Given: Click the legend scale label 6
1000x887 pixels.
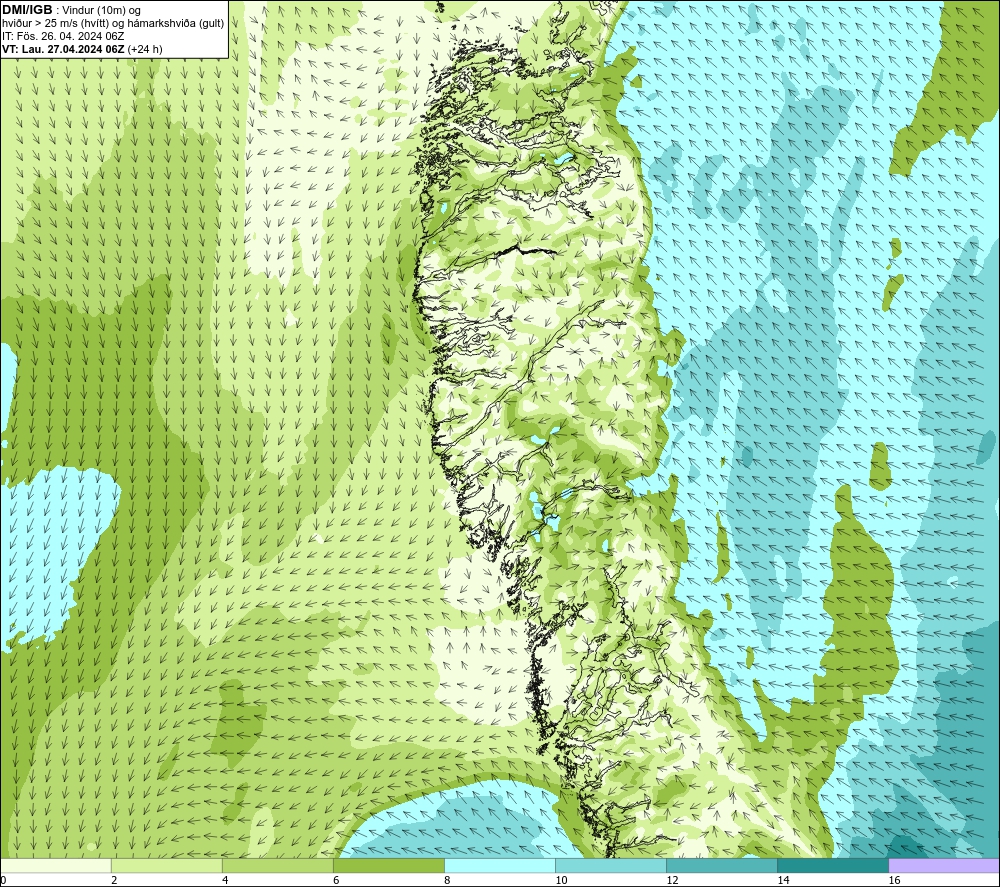Looking at the screenshot, I should [x=336, y=880].
